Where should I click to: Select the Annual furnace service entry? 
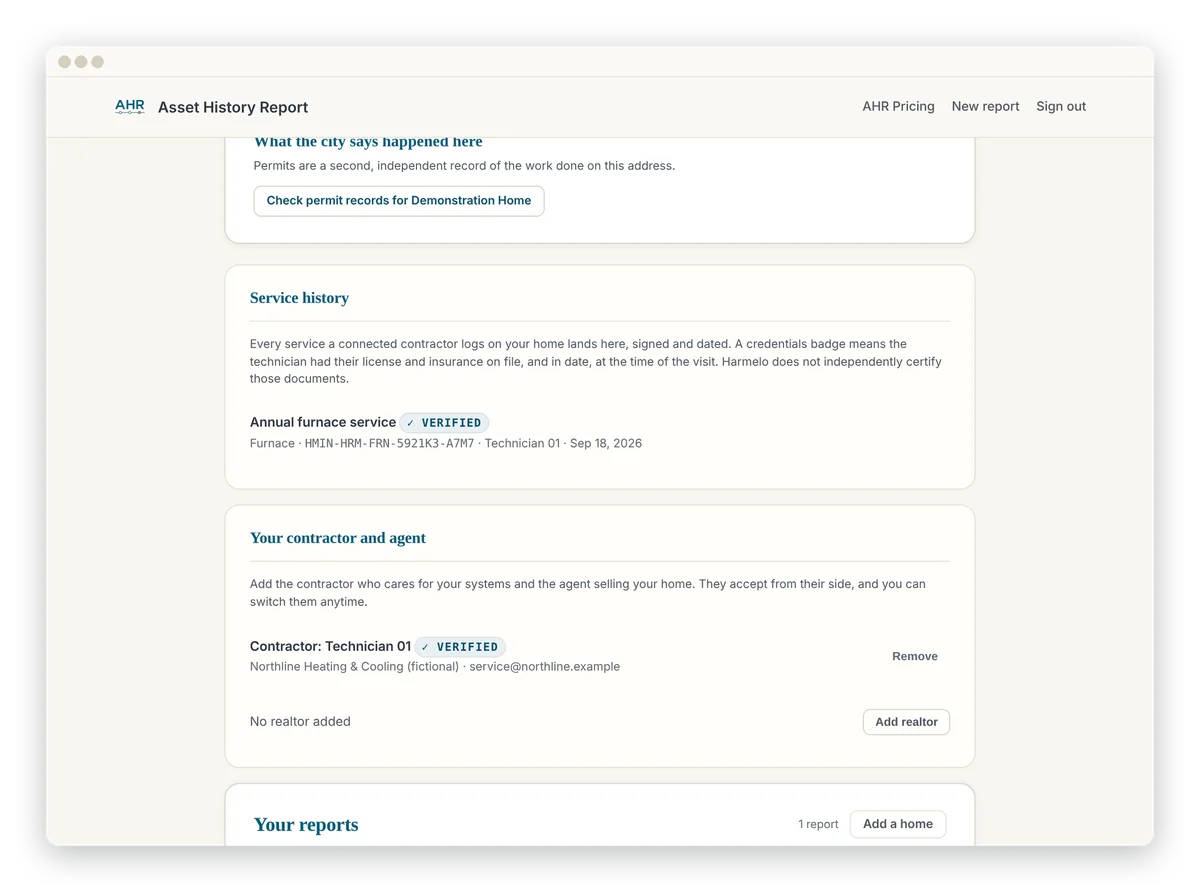323,423
